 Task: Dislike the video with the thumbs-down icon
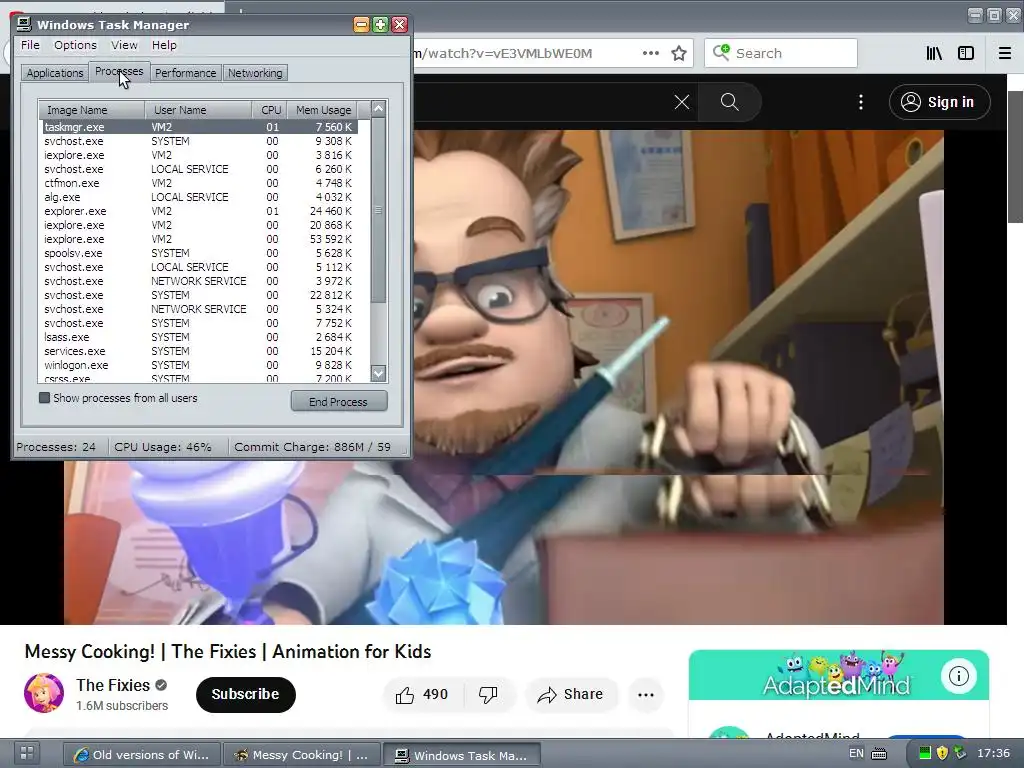click(x=488, y=694)
